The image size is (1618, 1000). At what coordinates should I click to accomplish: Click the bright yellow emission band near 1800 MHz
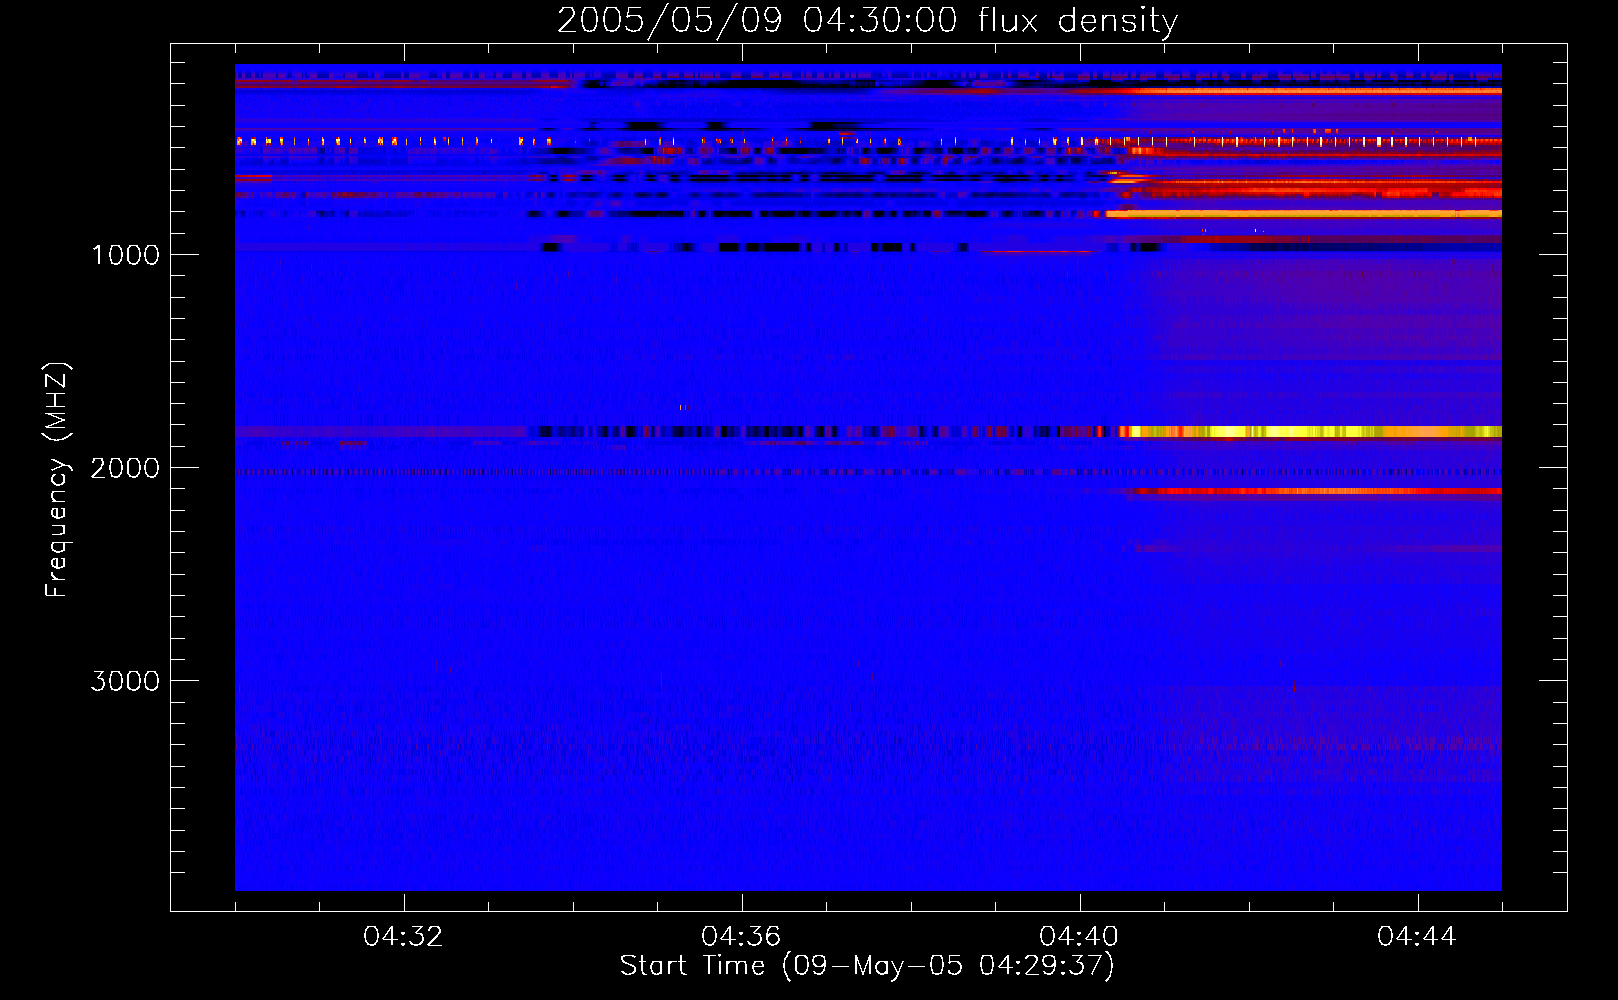1310,432
